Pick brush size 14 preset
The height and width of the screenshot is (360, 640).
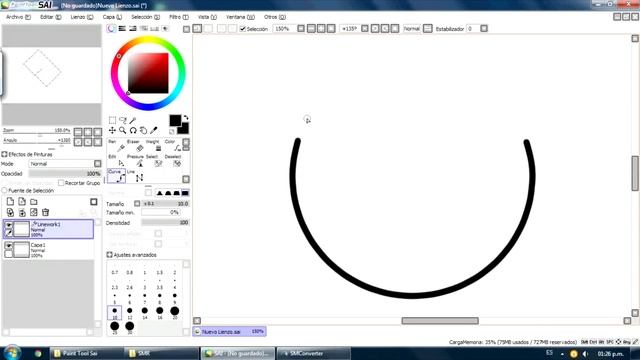click(x=144, y=313)
